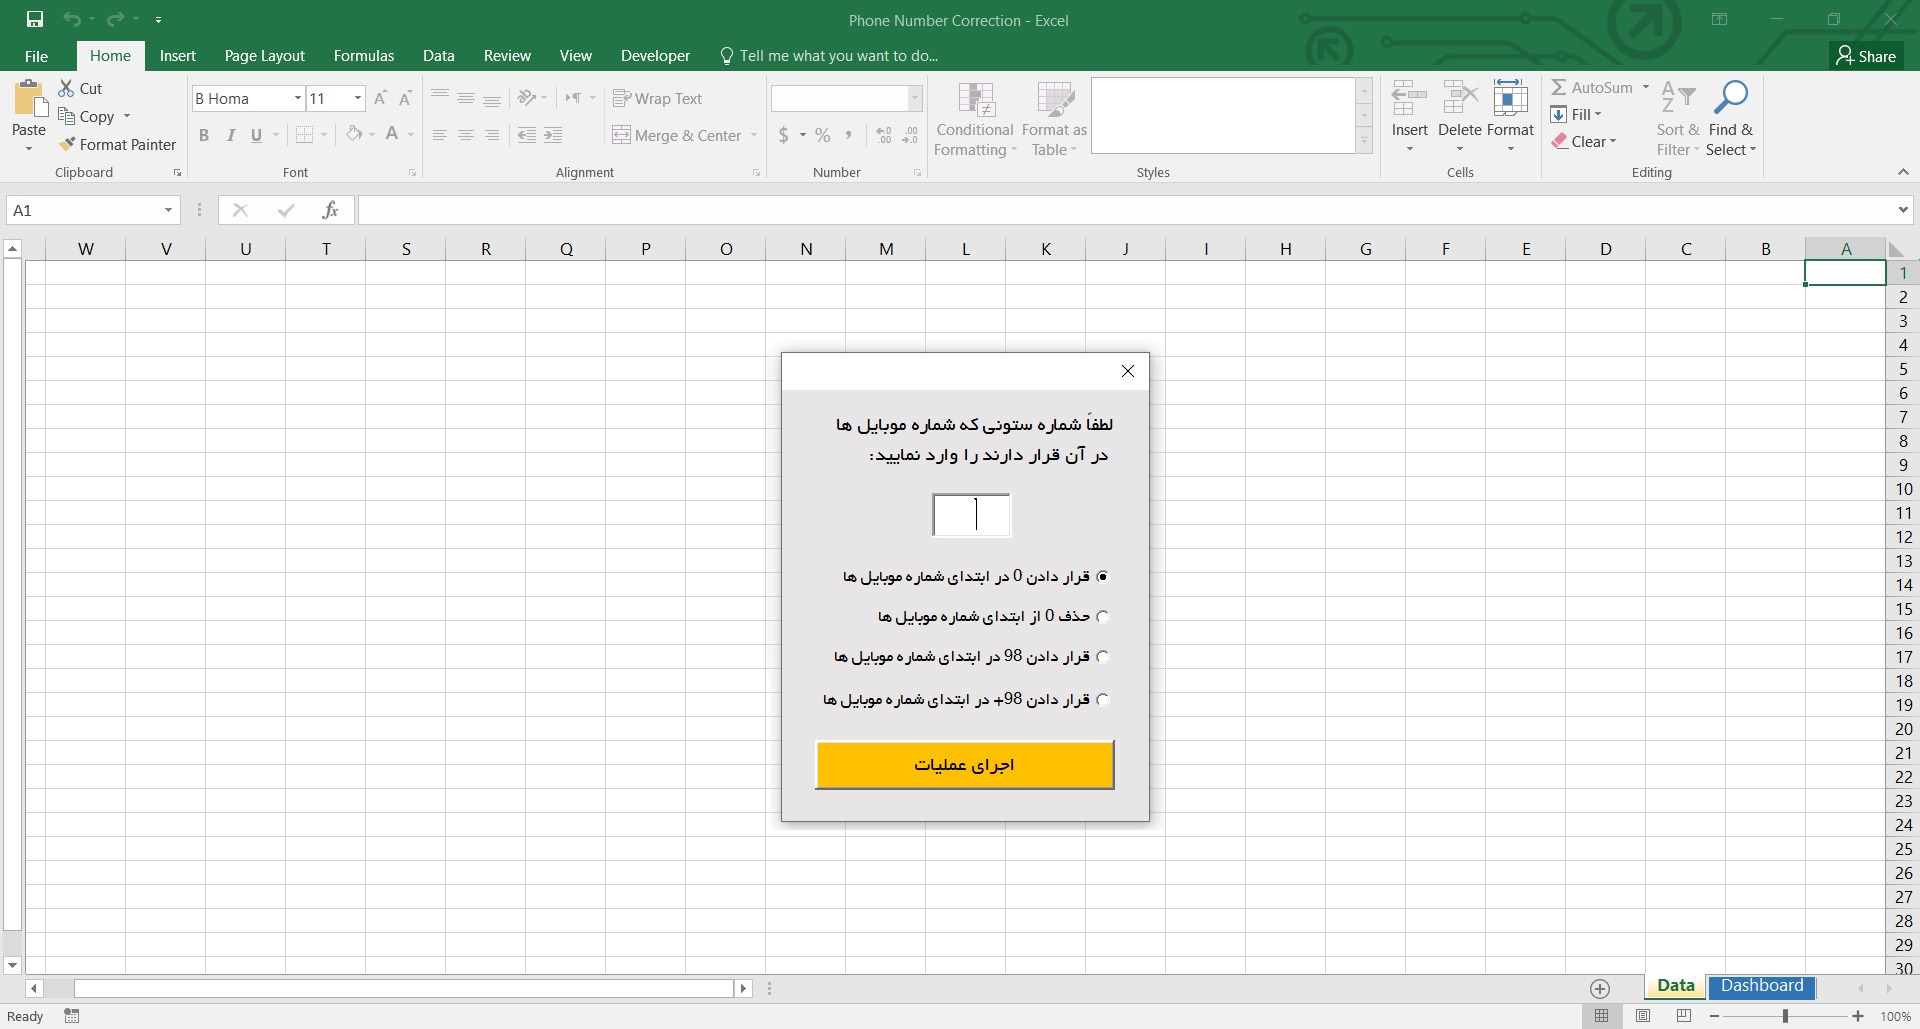The height and width of the screenshot is (1029, 1920).
Task: Select the radio option to remove leading 0
Action: [x=1103, y=617]
